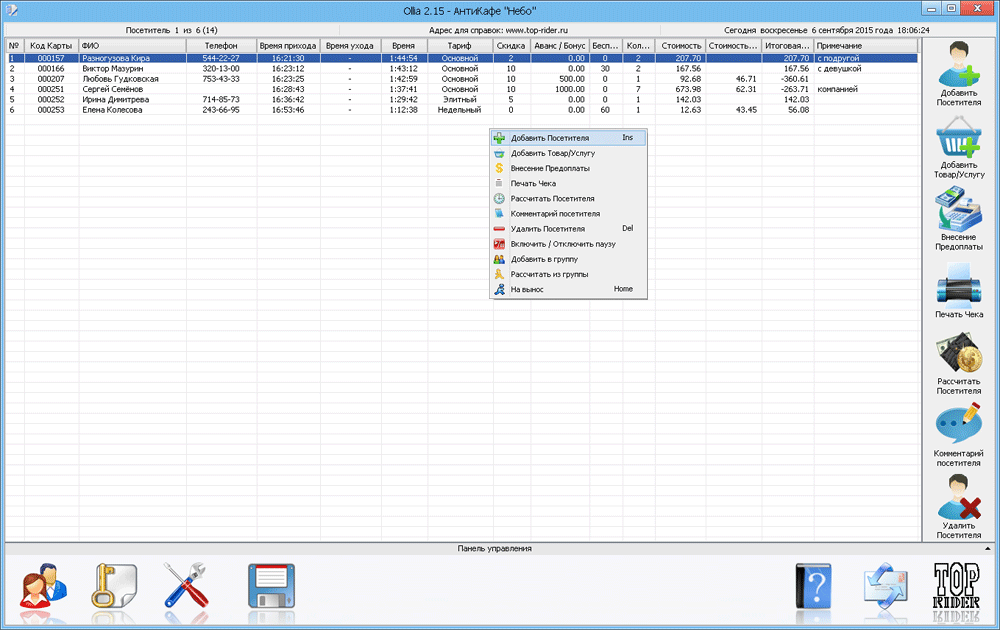
Task: Select Удалить Посетителя context menu entry
Action: pyautogui.click(x=569, y=228)
